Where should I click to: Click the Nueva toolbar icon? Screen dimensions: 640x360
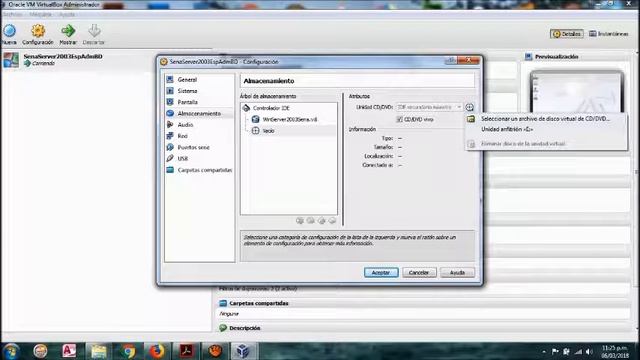[9, 31]
